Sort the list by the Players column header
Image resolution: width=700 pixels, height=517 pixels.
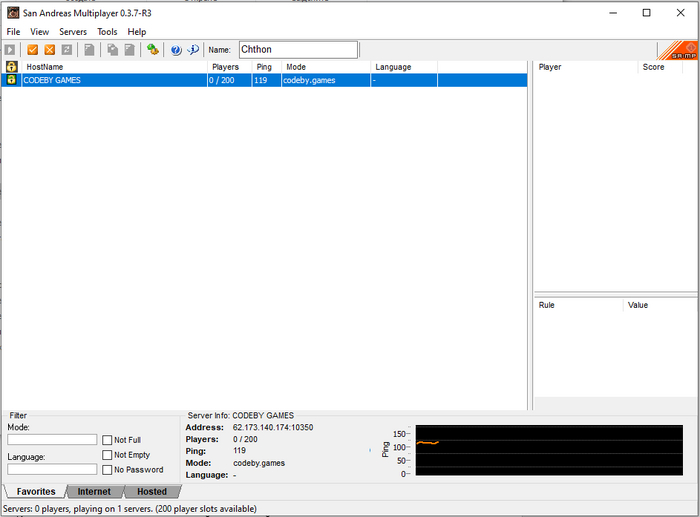click(x=226, y=67)
